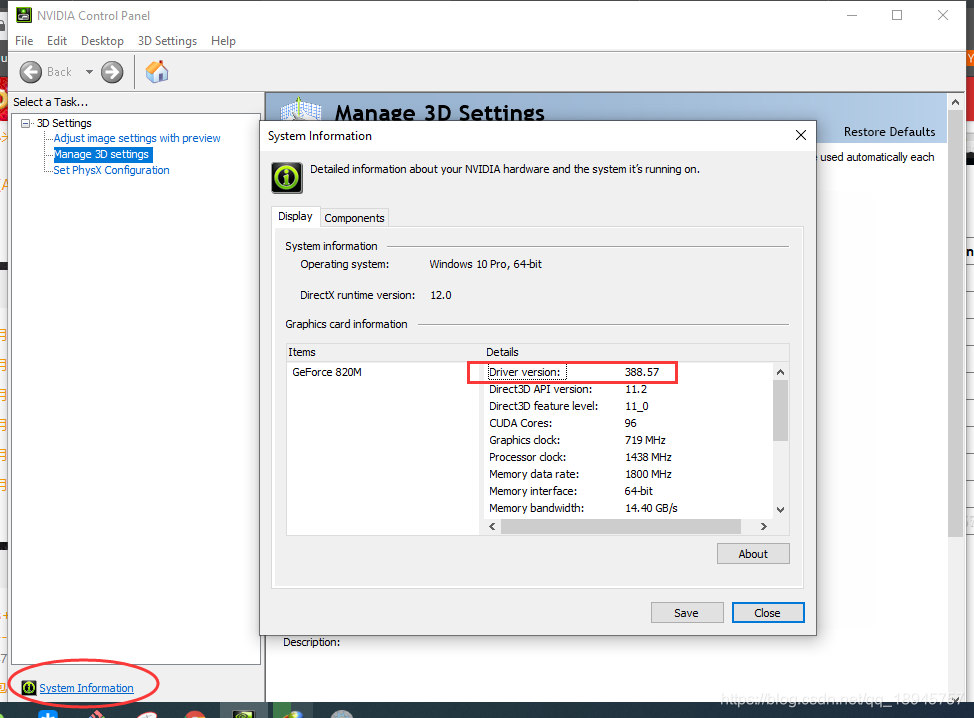Click the 388.57 driver version value
The image size is (974, 718).
click(642, 372)
